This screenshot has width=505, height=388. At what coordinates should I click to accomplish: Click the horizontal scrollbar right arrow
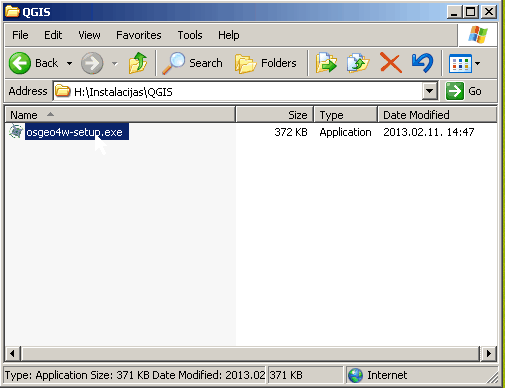[x=489, y=353]
